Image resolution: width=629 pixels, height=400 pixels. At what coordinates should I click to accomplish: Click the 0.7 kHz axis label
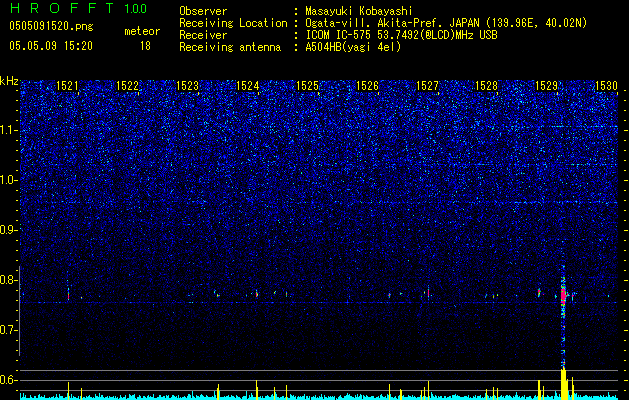(9, 330)
